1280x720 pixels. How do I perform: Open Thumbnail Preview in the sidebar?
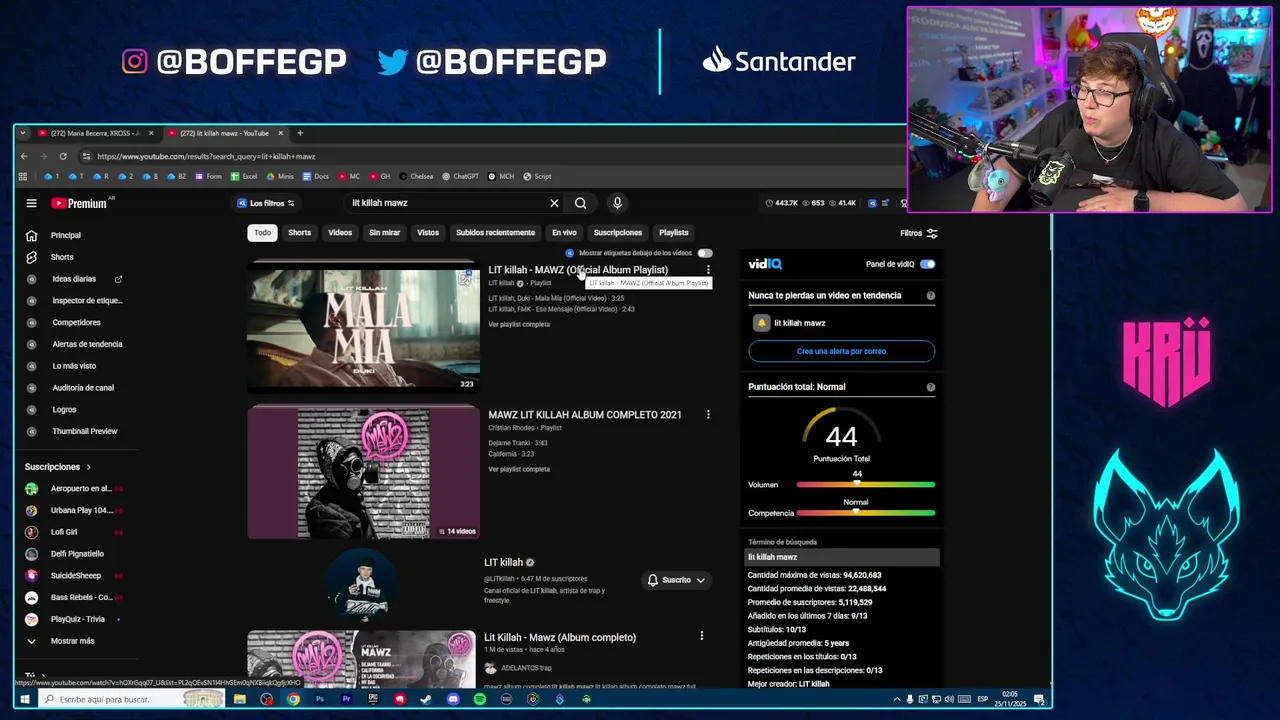pos(84,431)
